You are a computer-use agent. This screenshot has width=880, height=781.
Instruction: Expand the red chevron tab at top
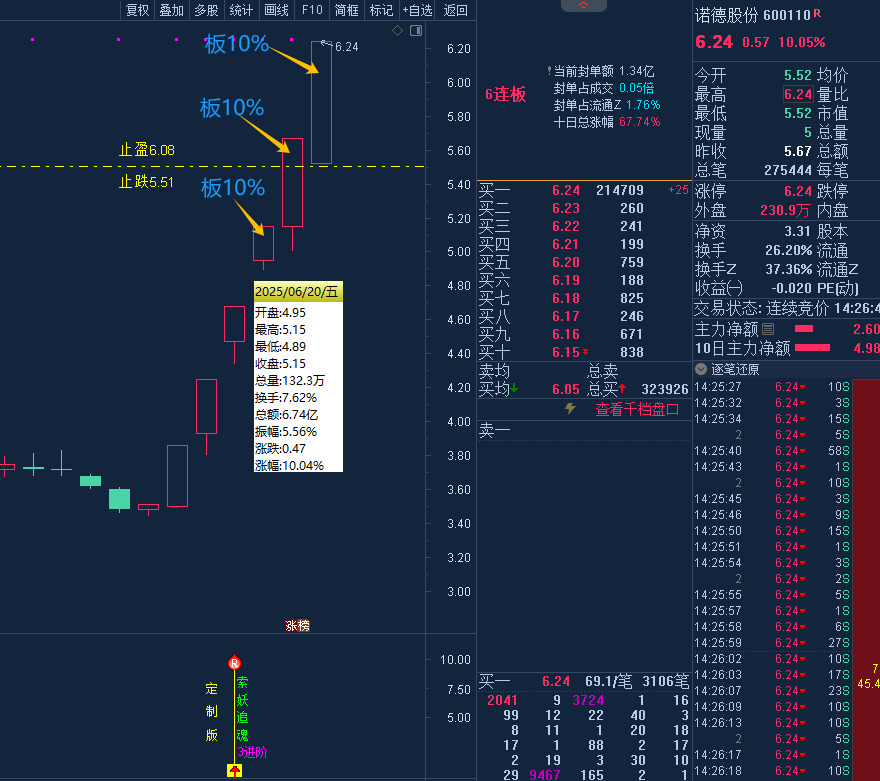point(584,5)
